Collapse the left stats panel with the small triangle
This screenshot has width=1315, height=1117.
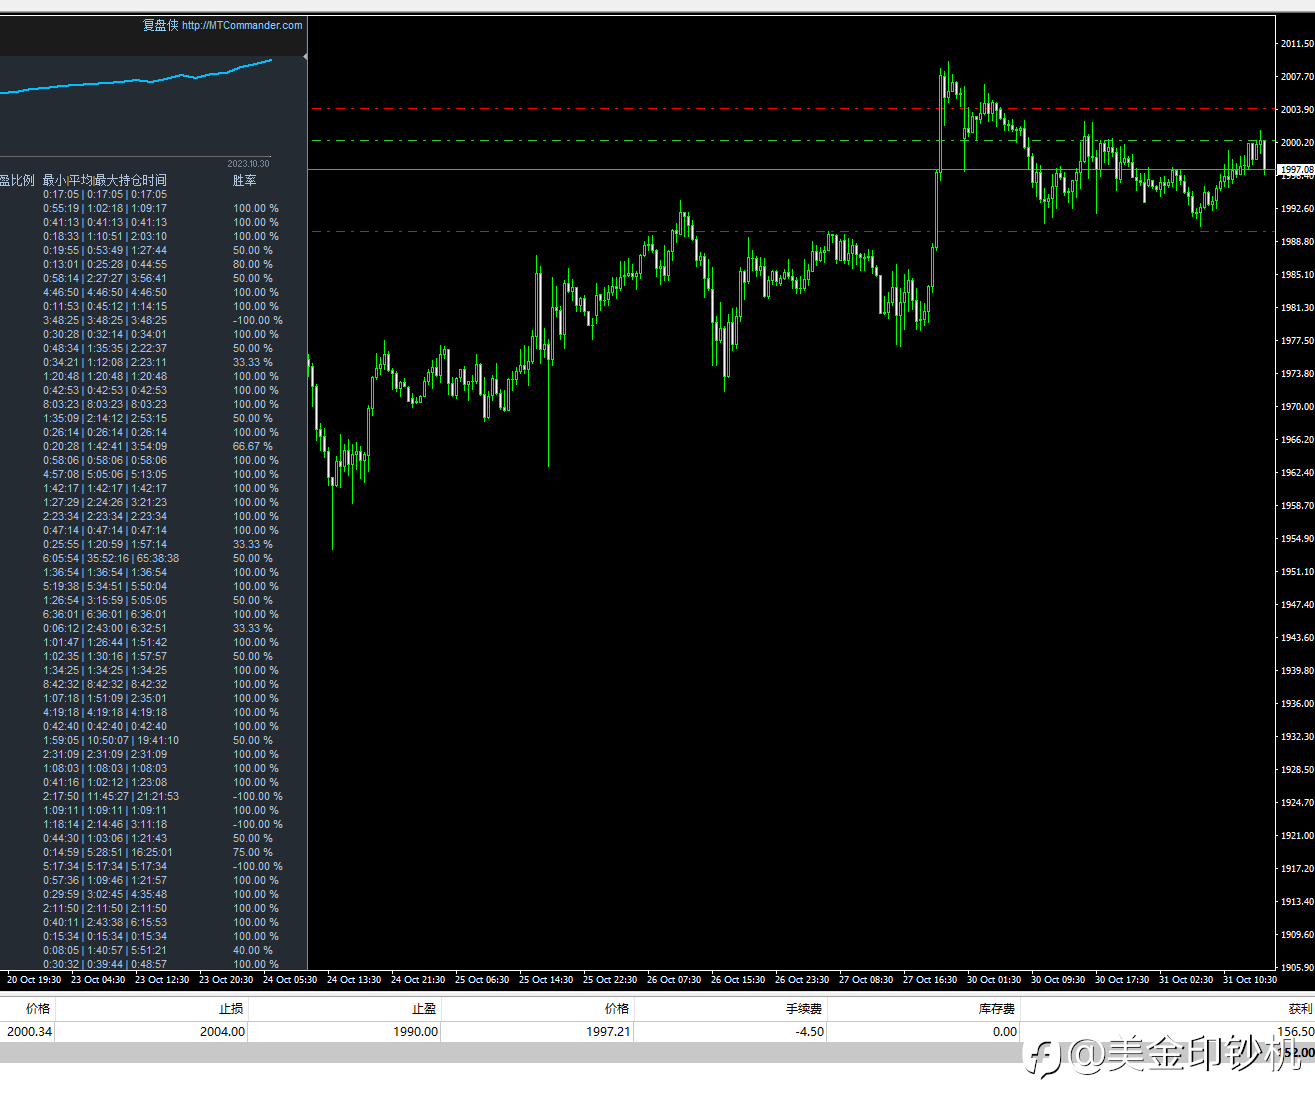click(305, 57)
